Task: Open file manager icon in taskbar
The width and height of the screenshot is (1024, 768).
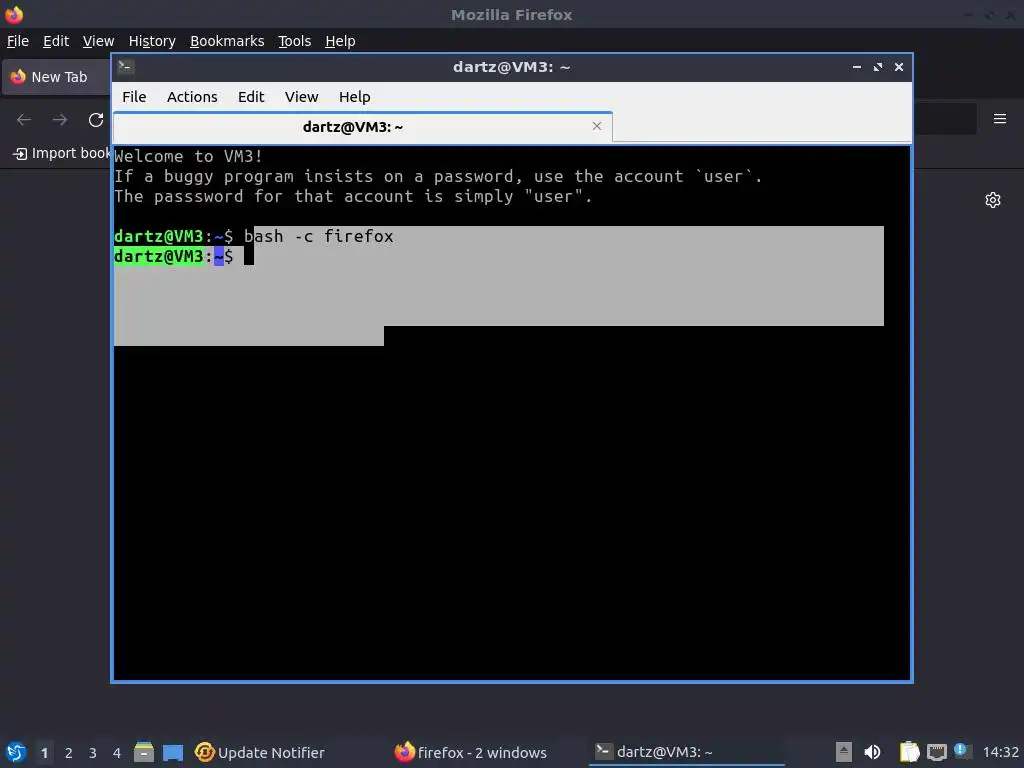Action: (x=144, y=752)
